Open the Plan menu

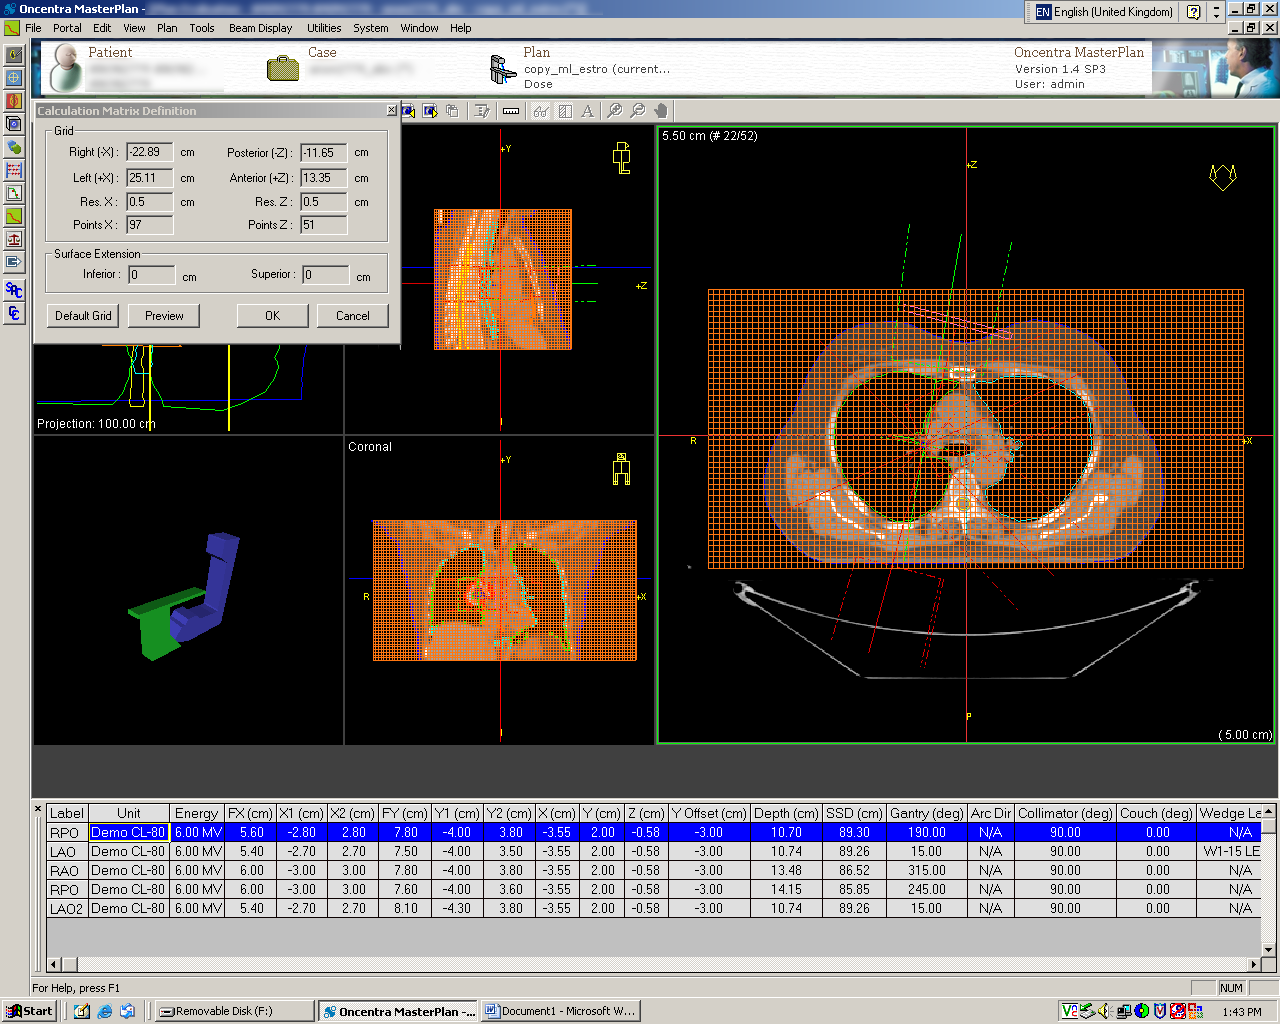coord(167,28)
